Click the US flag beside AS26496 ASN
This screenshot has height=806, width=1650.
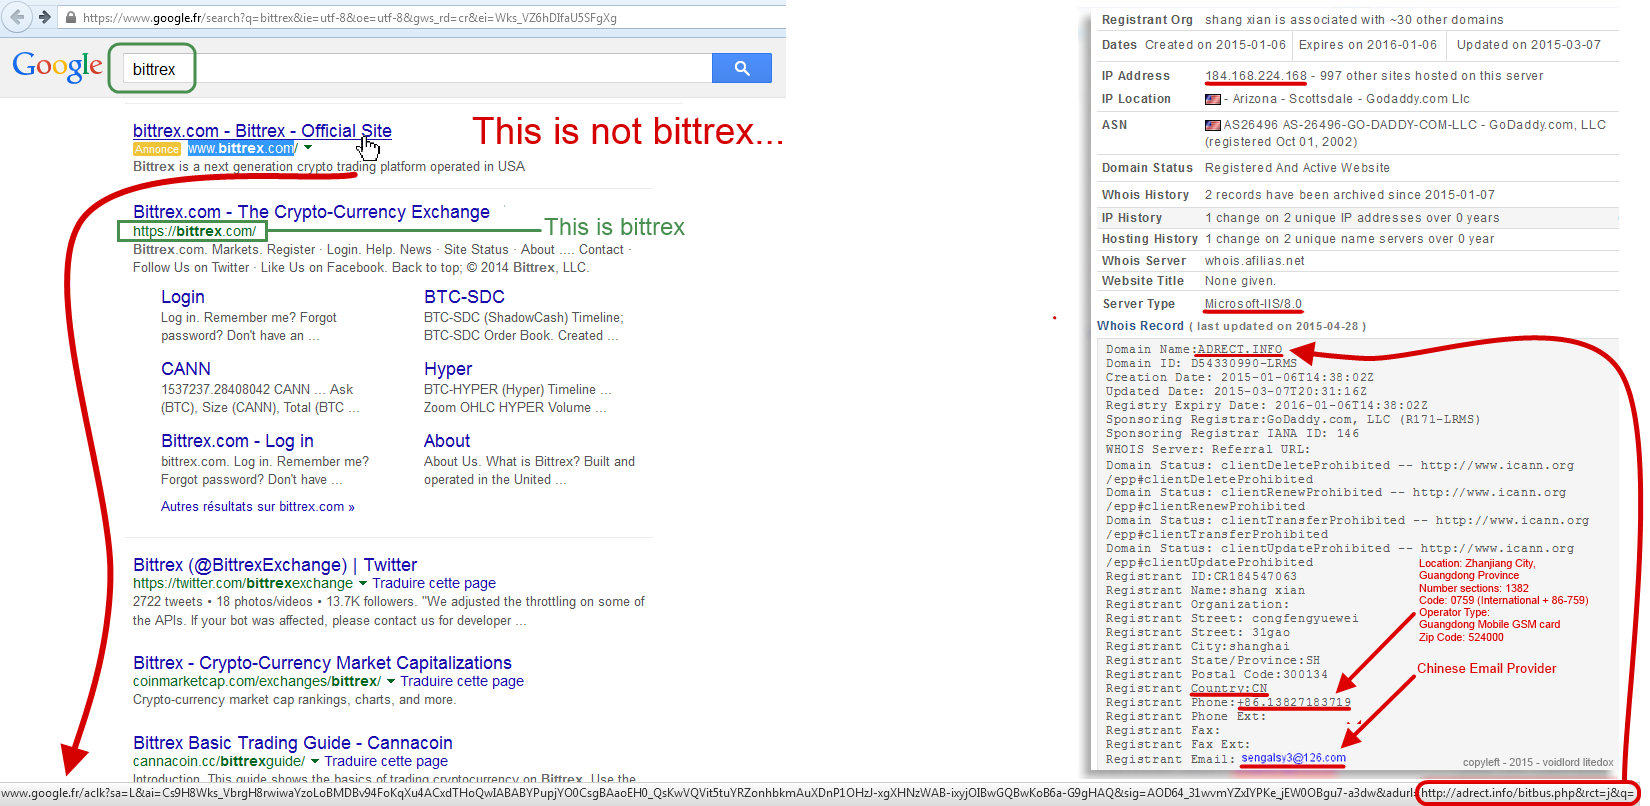pos(1213,125)
